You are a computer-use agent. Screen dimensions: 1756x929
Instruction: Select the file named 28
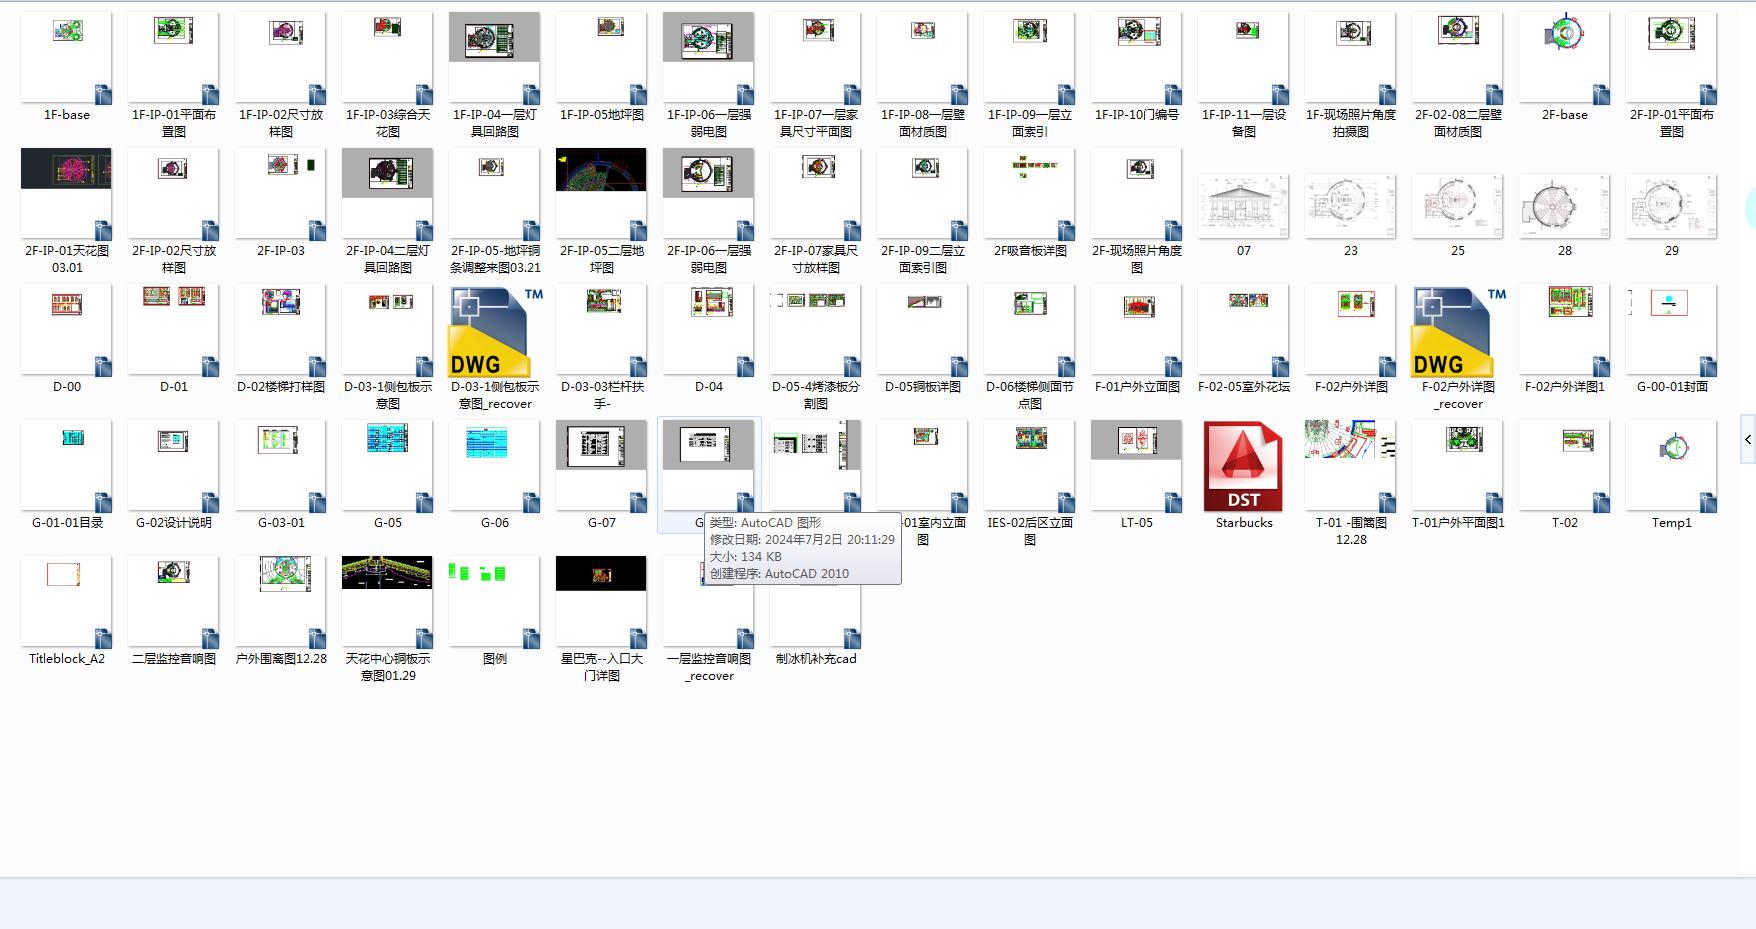(x=1564, y=206)
